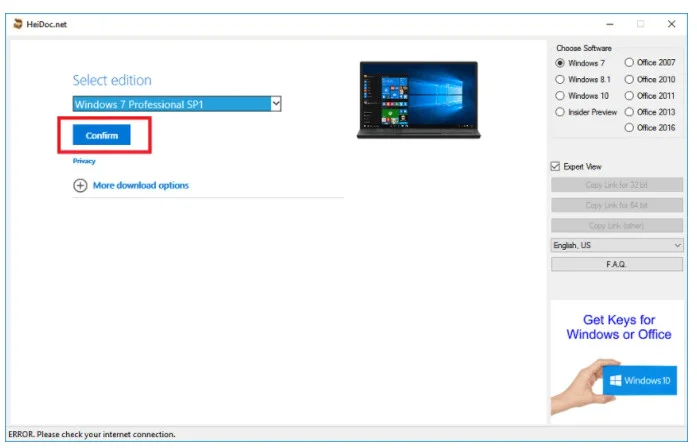Click the F.A.Q. button
Viewport: 697px width, 448px height.
pyautogui.click(x=617, y=264)
